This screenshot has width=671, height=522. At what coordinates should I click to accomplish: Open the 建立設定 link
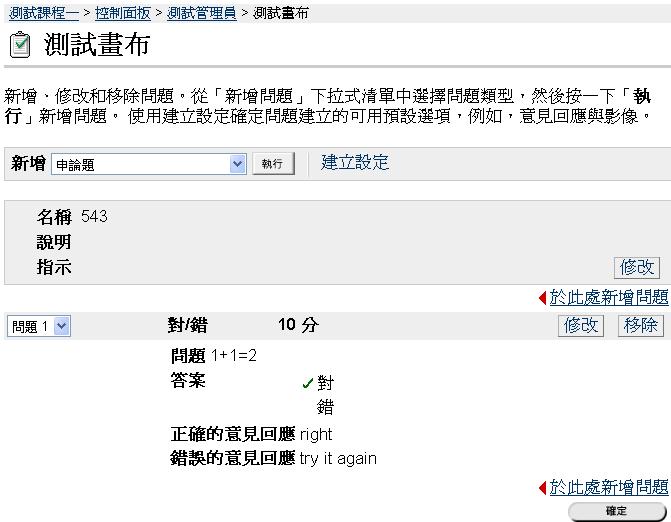[355, 163]
